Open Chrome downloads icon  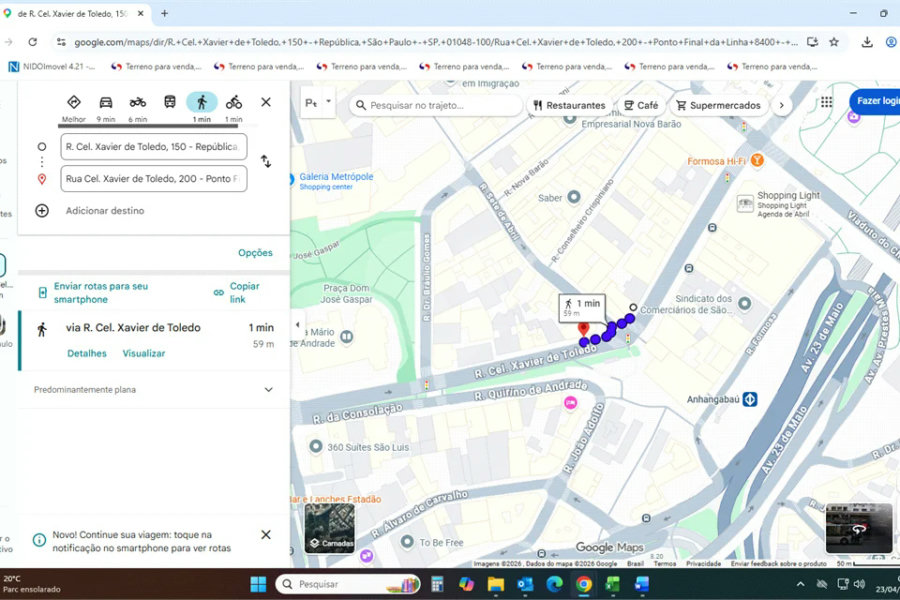tap(867, 42)
